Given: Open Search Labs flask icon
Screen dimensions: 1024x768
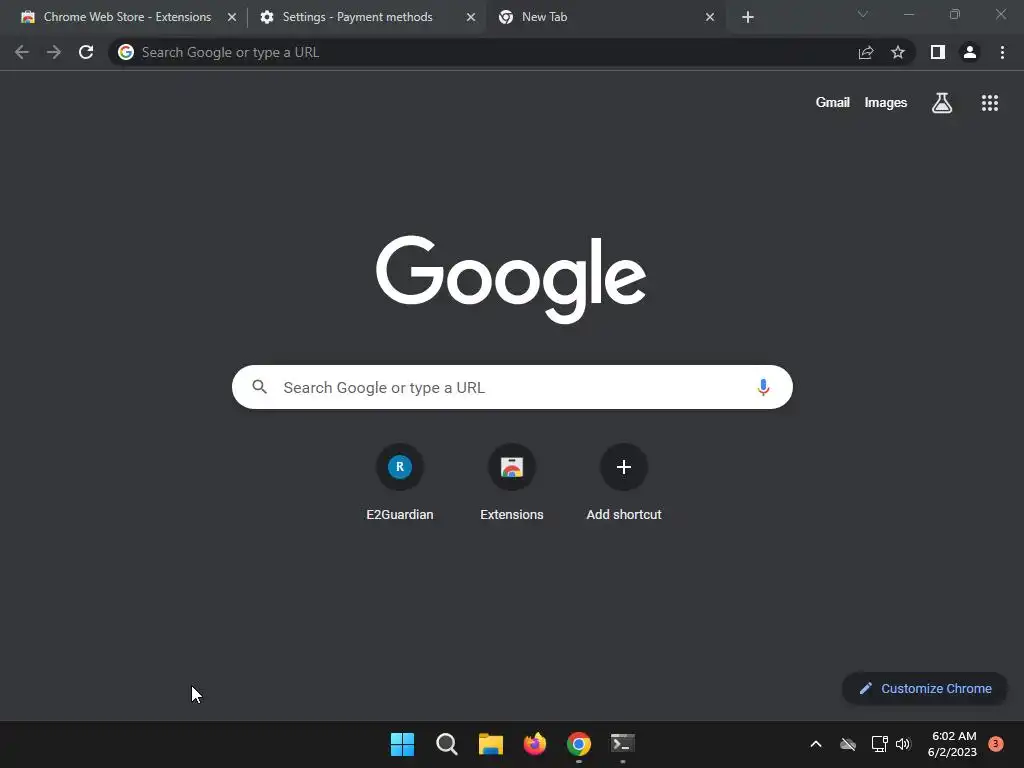Looking at the screenshot, I should (x=942, y=103).
